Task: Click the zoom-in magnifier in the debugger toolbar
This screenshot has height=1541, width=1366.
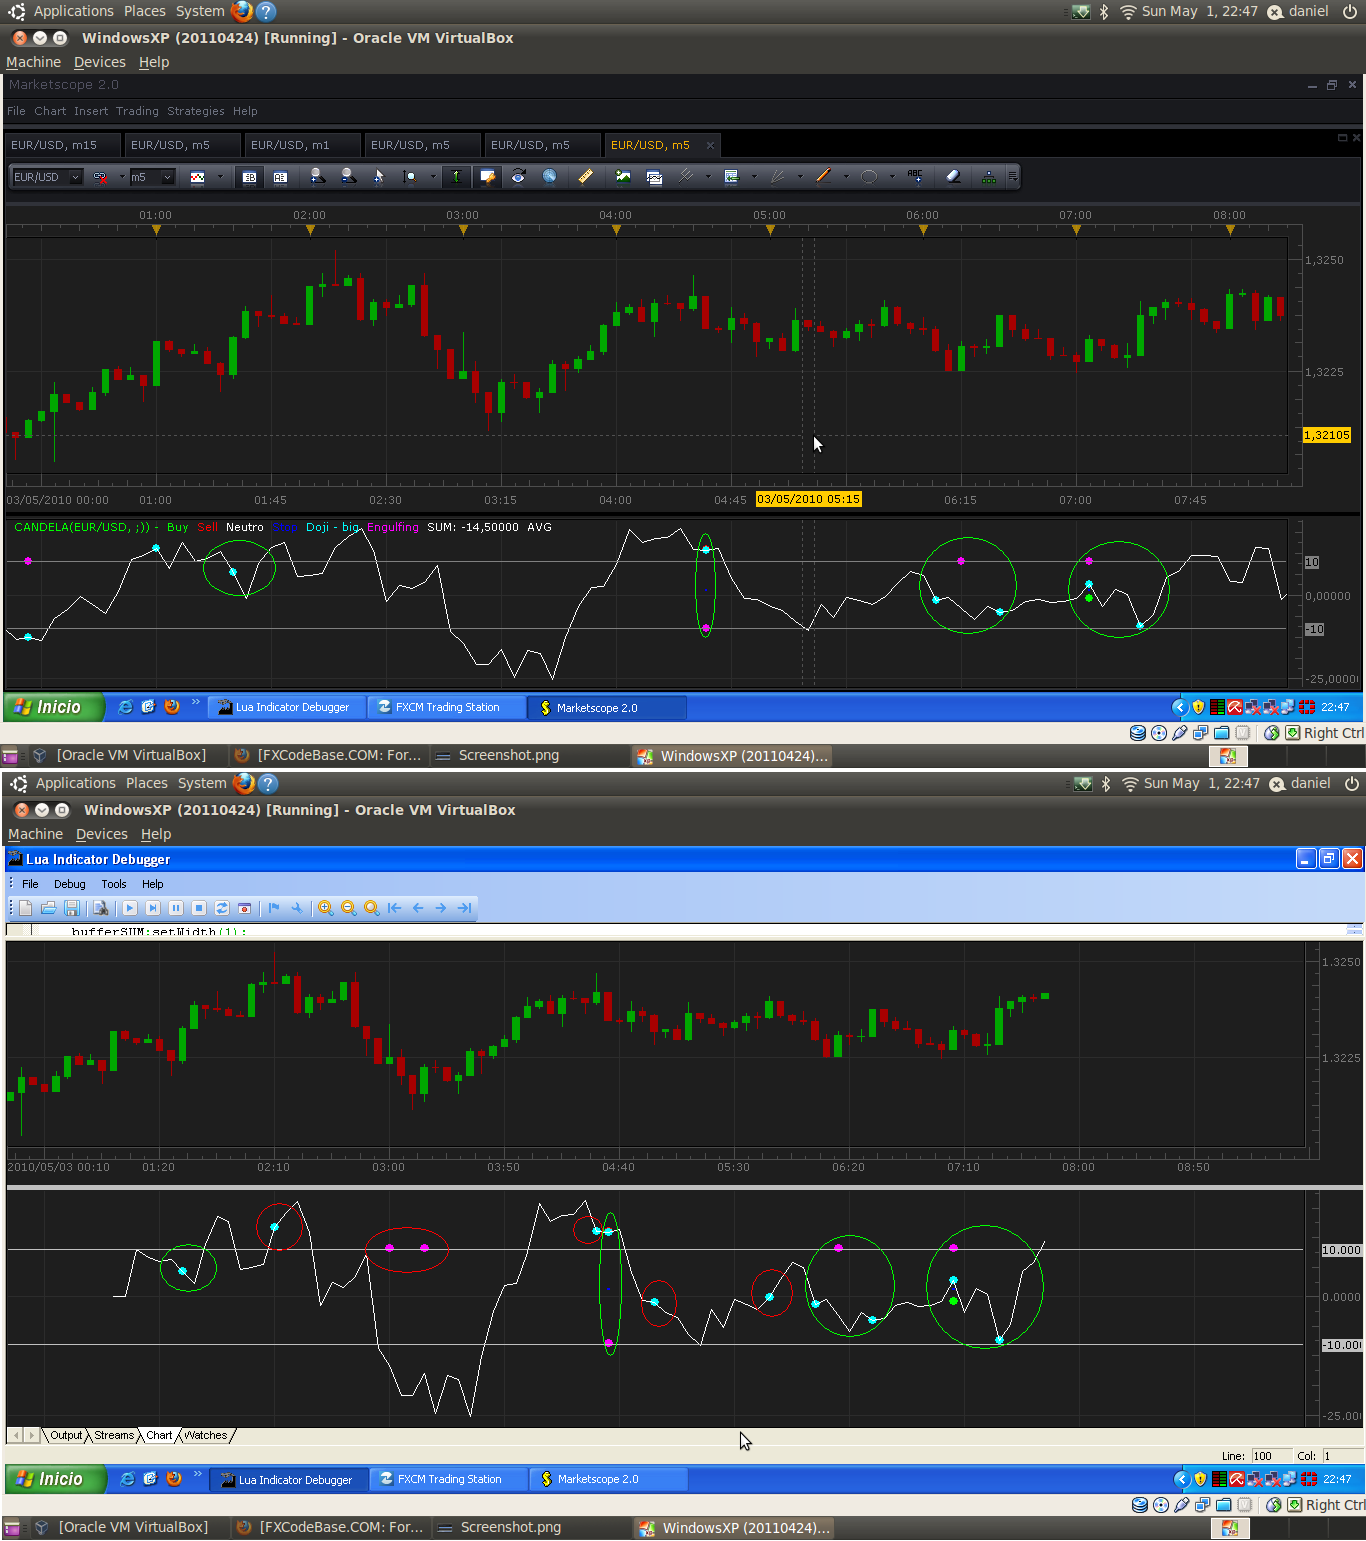Action: point(325,908)
